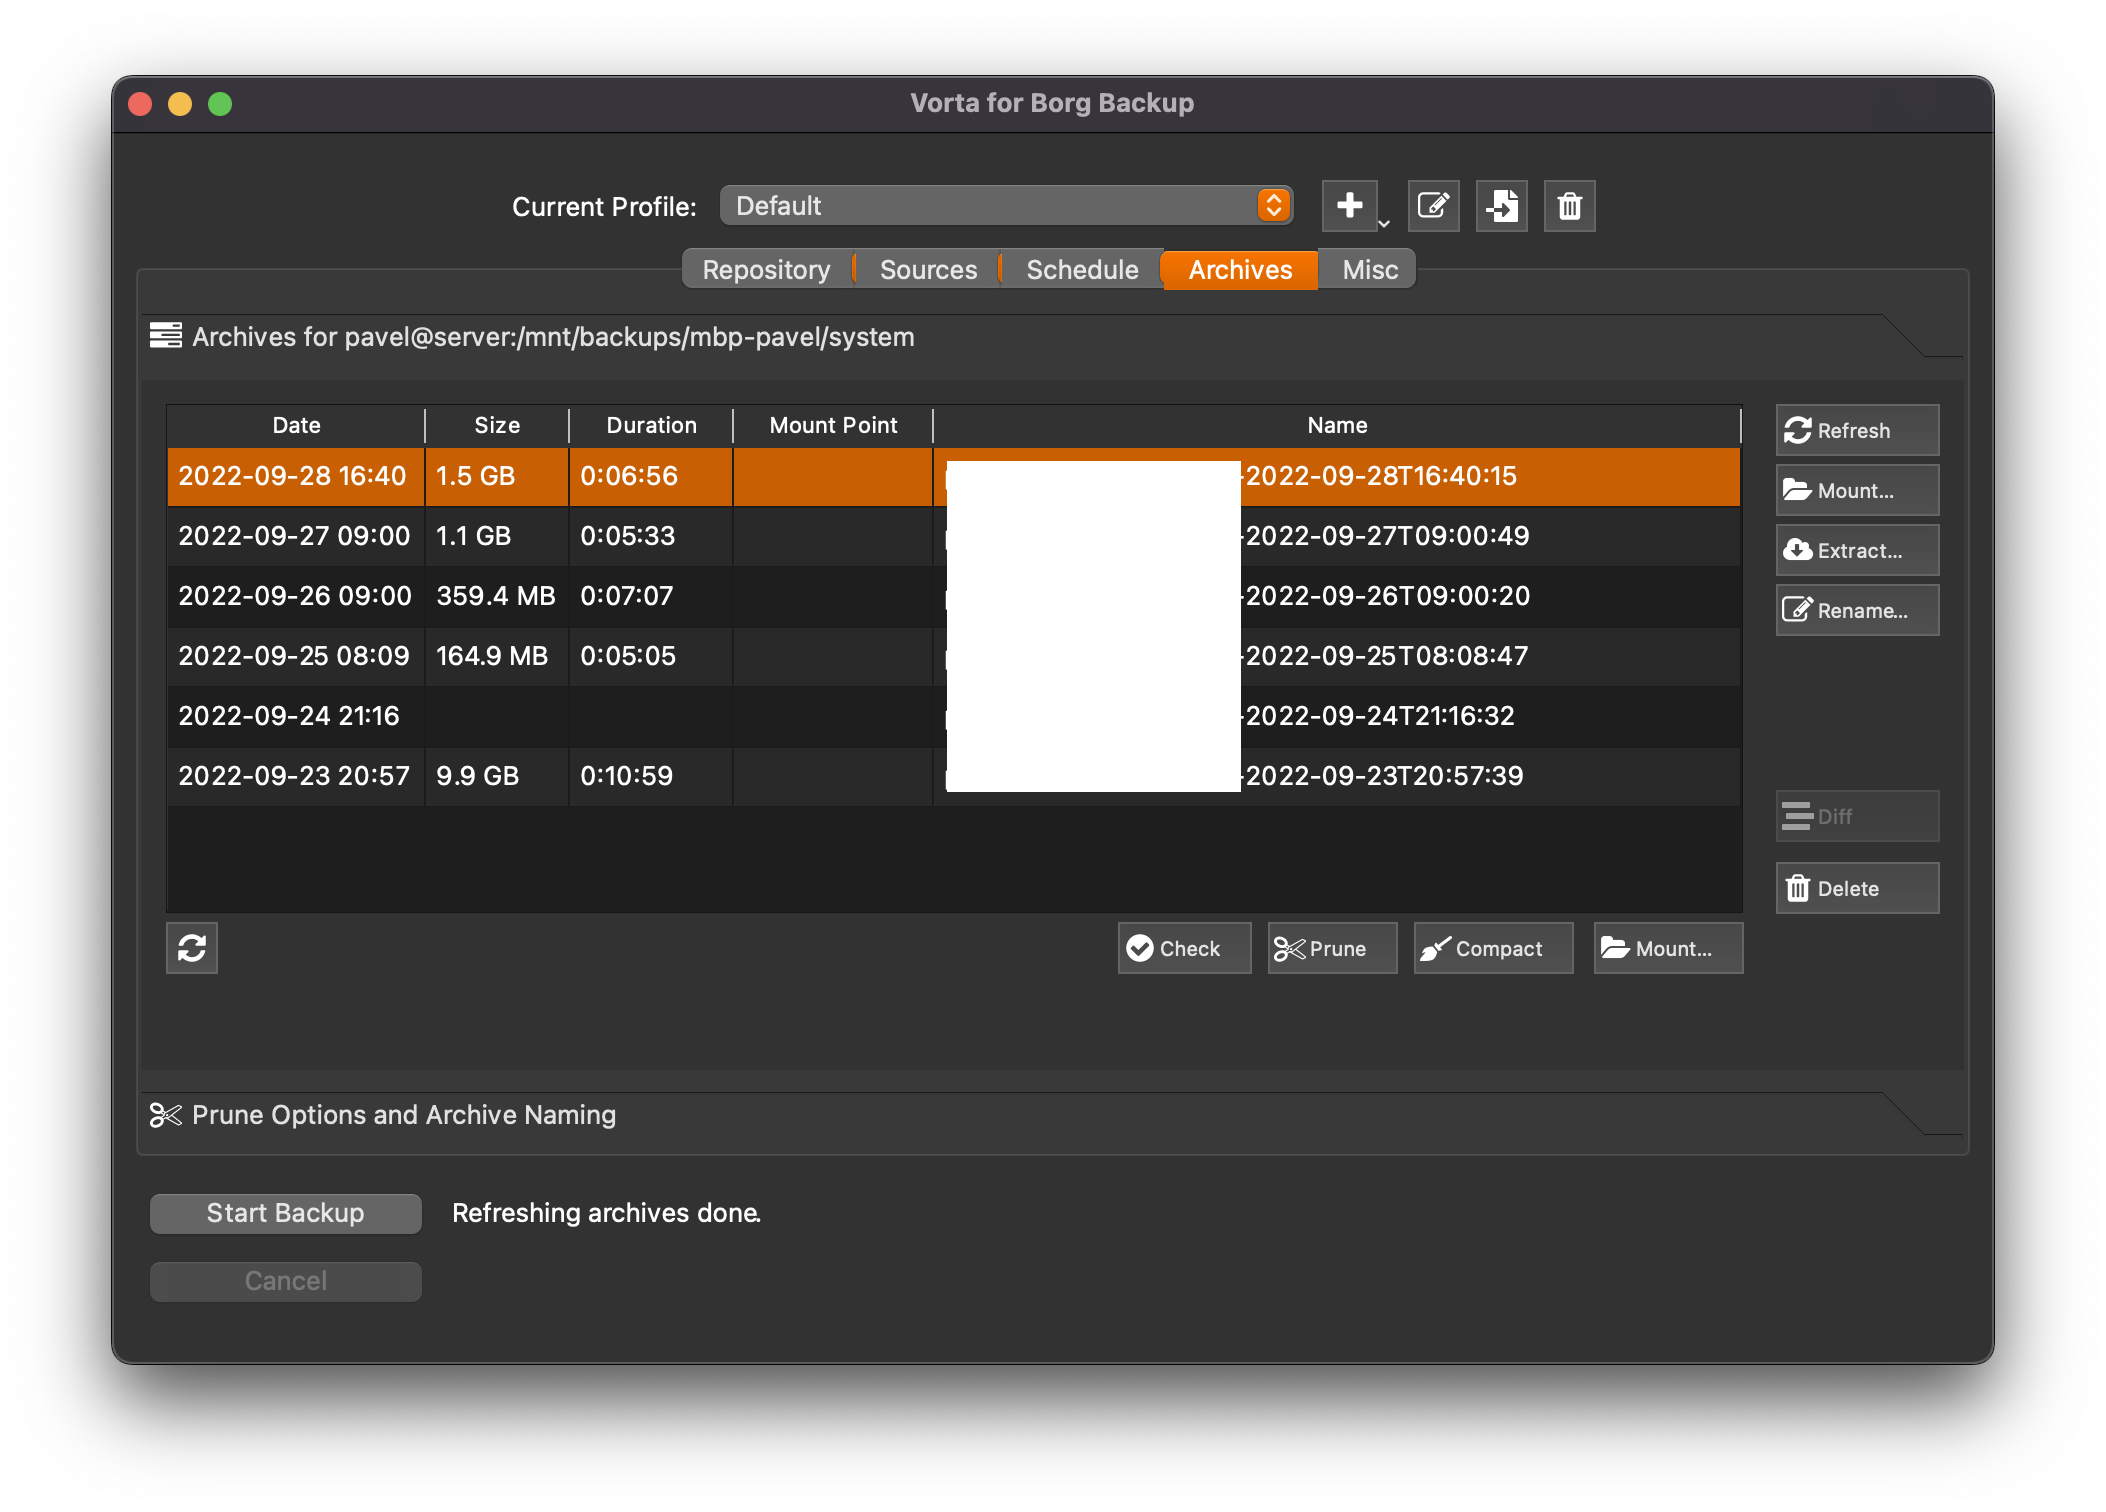Open the Schedule tab
Screen dimensions: 2106x1512
pos(1082,270)
